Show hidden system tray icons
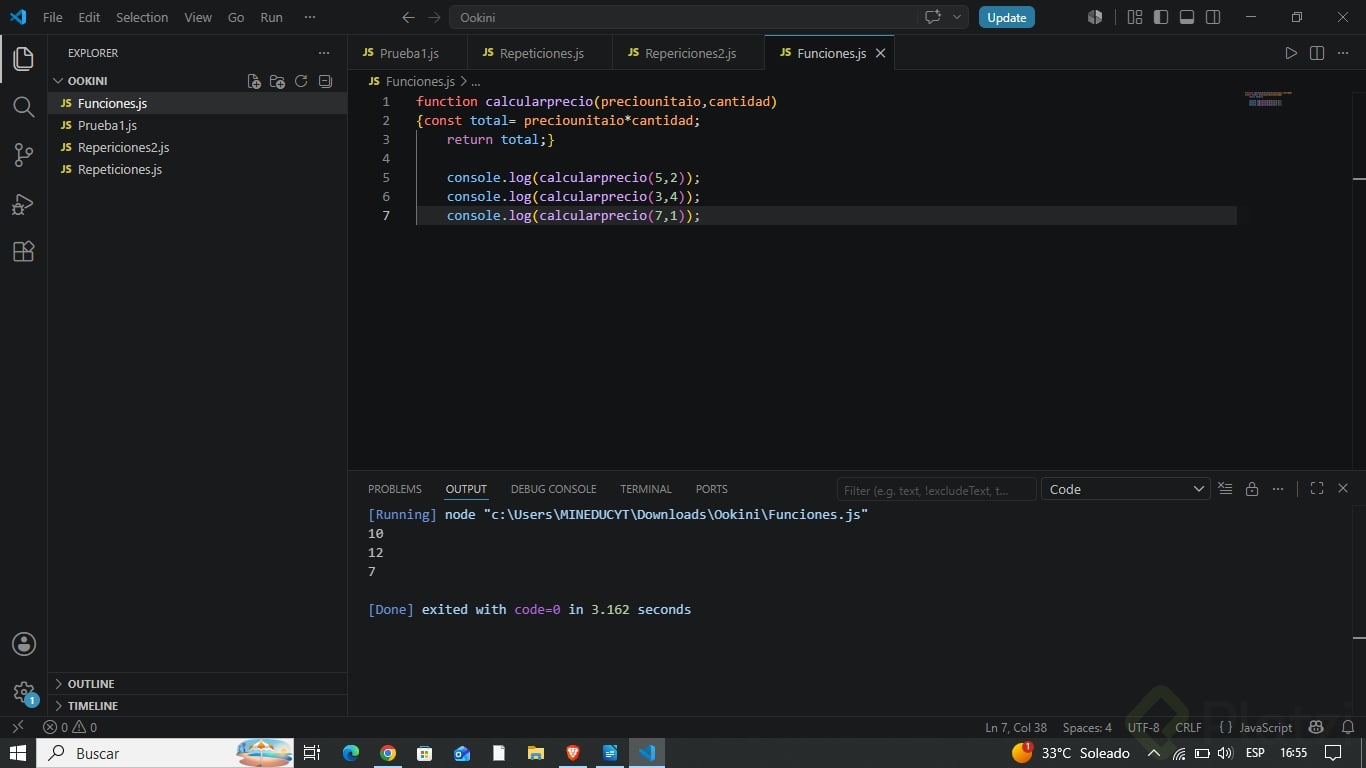This screenshot has width=1366, height=768. tap(1153, 753)
